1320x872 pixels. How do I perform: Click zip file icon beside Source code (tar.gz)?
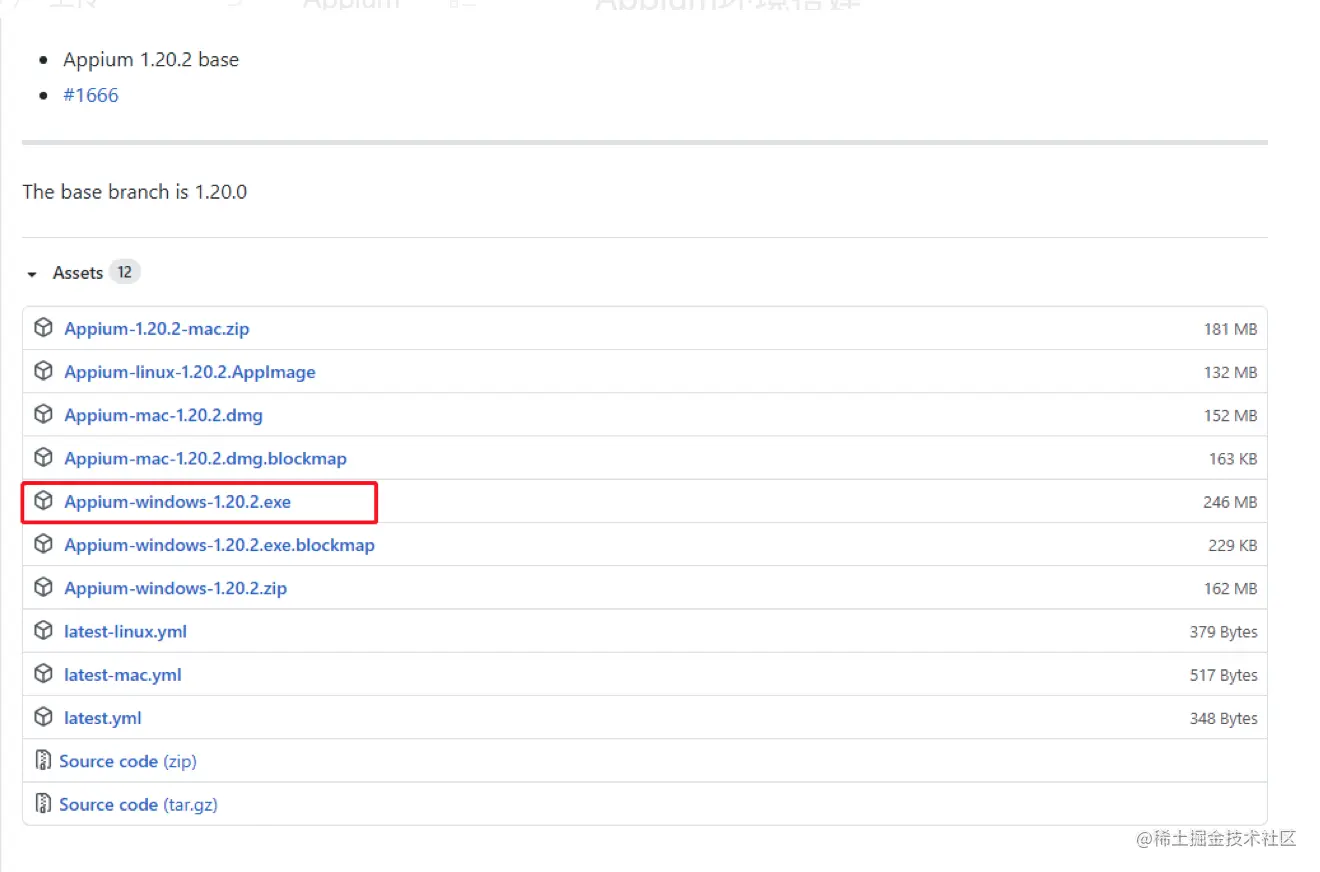pyautogui.click(x=43, y=803)
